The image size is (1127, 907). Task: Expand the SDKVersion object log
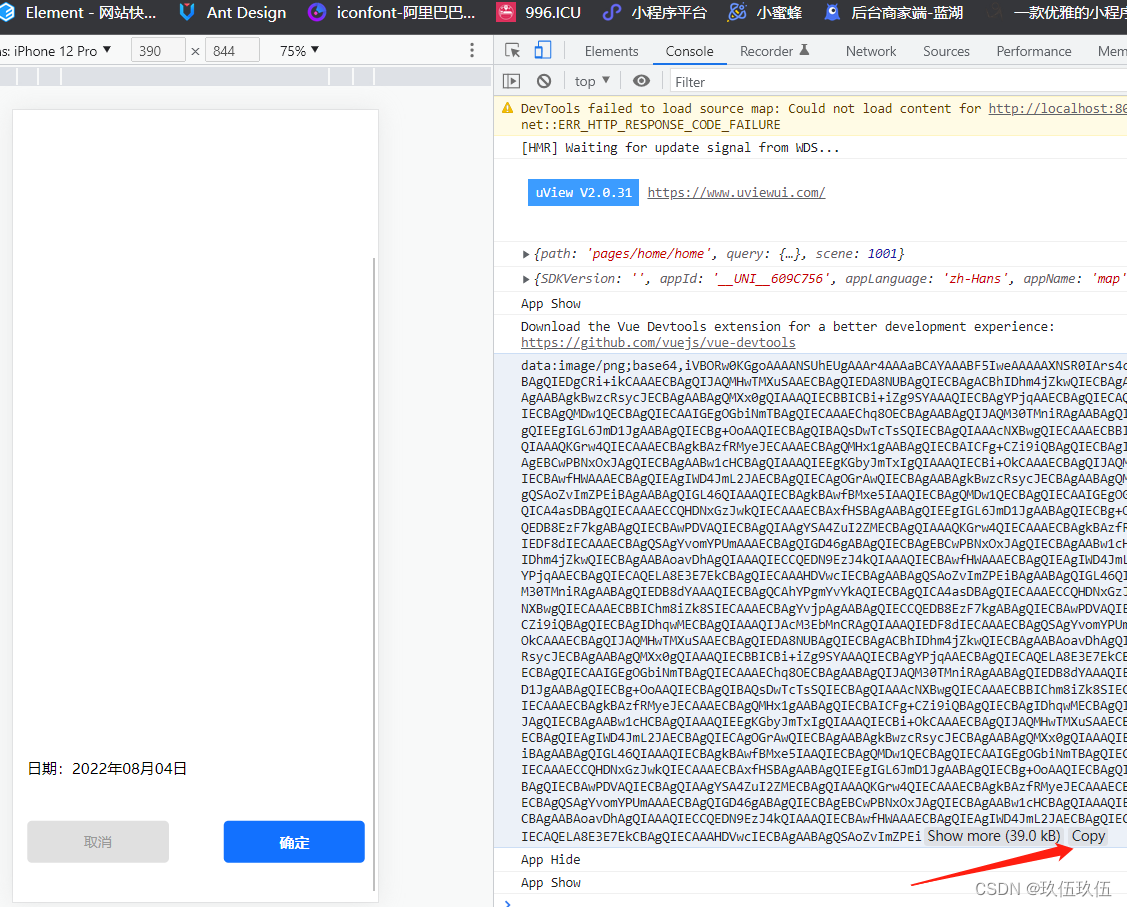(525, 279)
